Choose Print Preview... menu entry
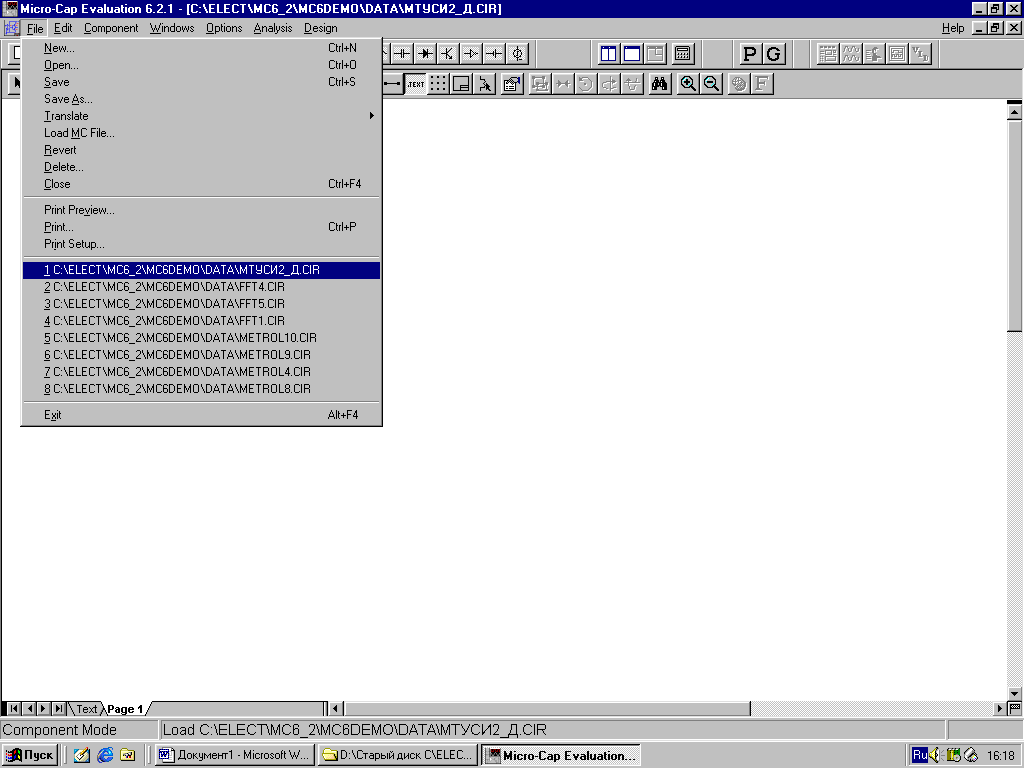Screen dimensions: 1024x768 click(201, 210)
